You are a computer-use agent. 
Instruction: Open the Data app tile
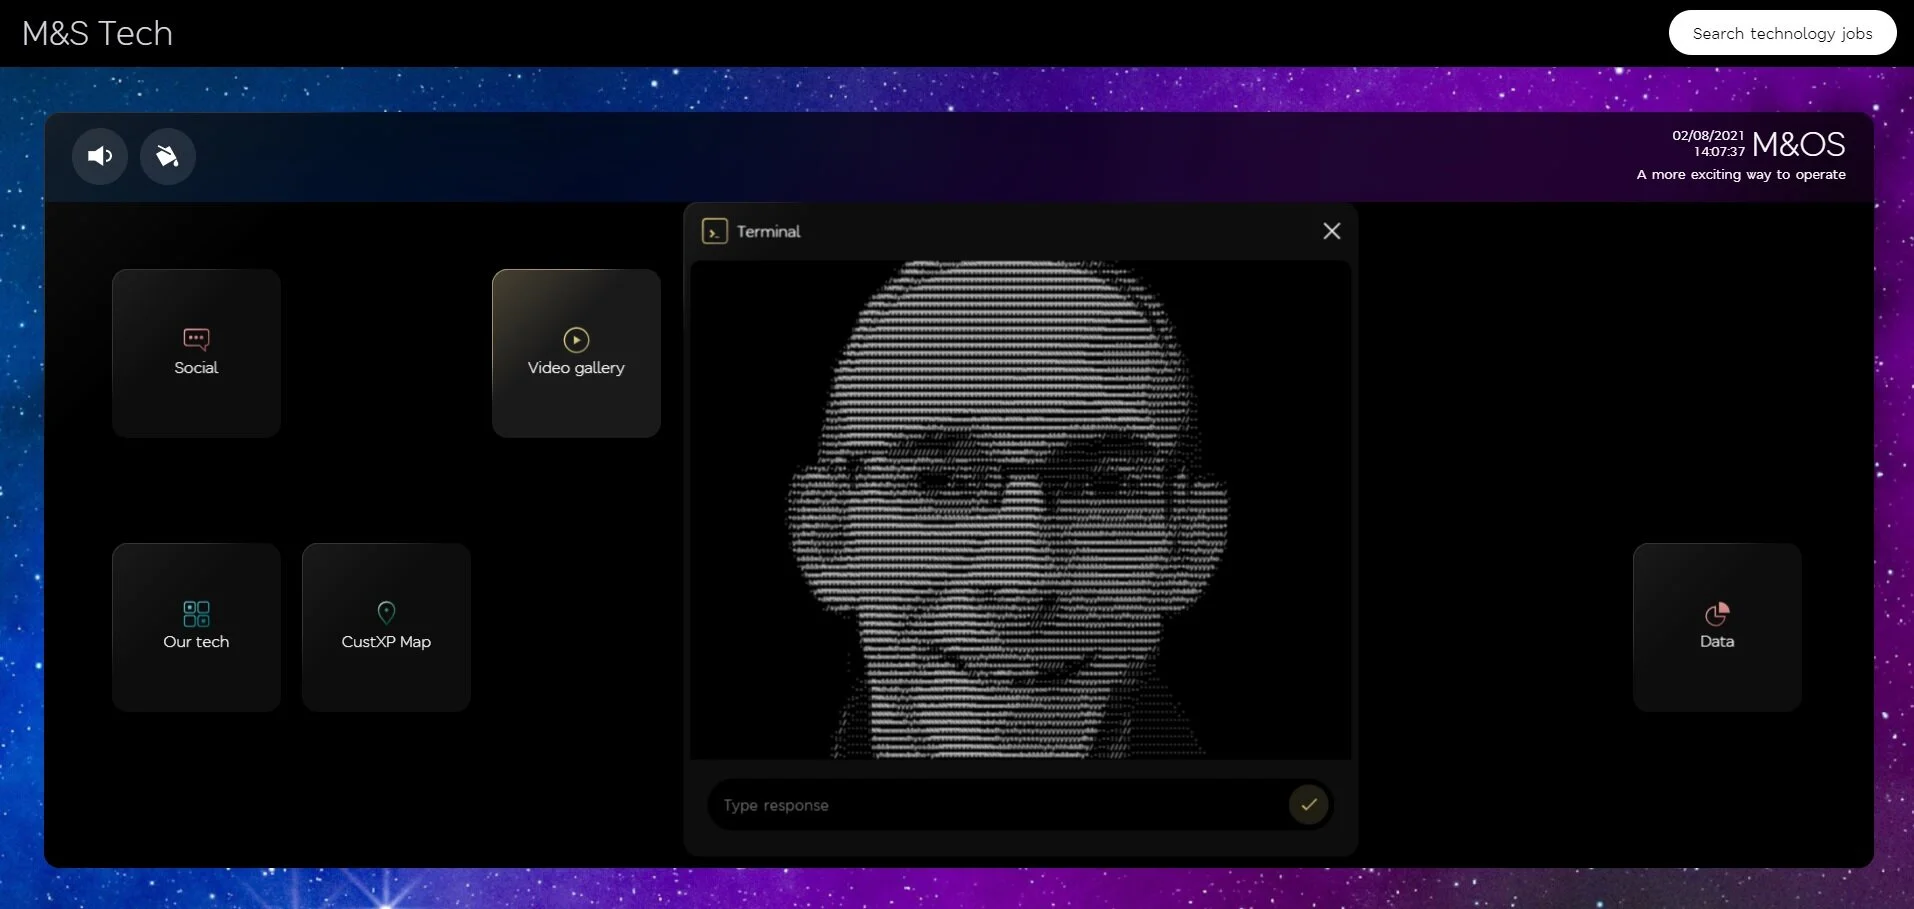[x=1717, y=627]
